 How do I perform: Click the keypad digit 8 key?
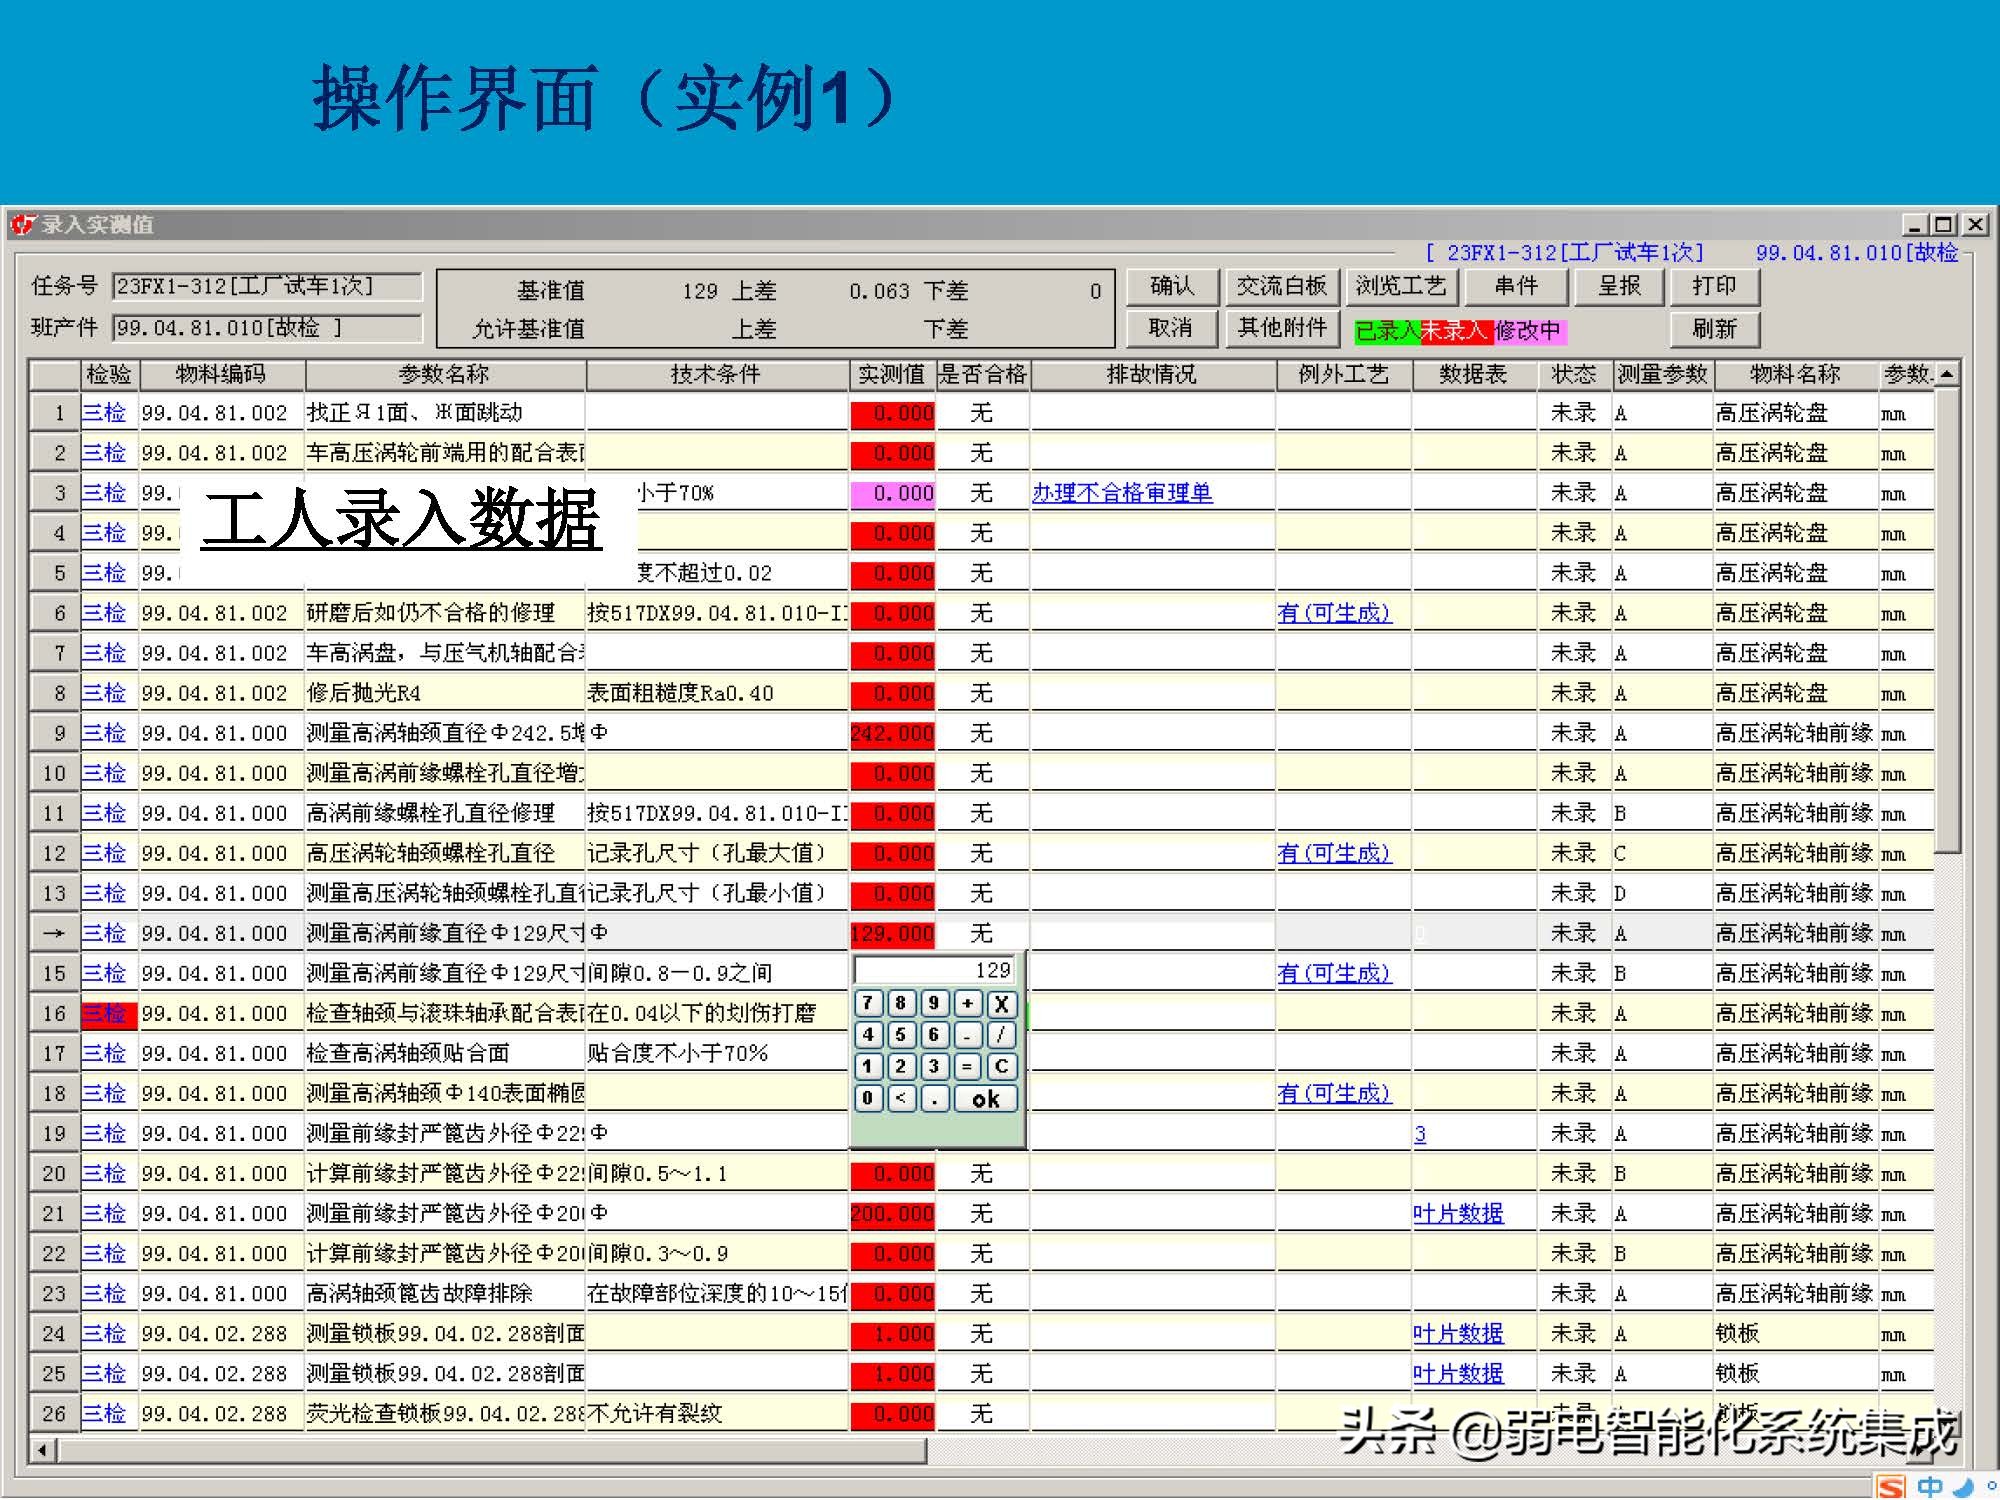901,1003
